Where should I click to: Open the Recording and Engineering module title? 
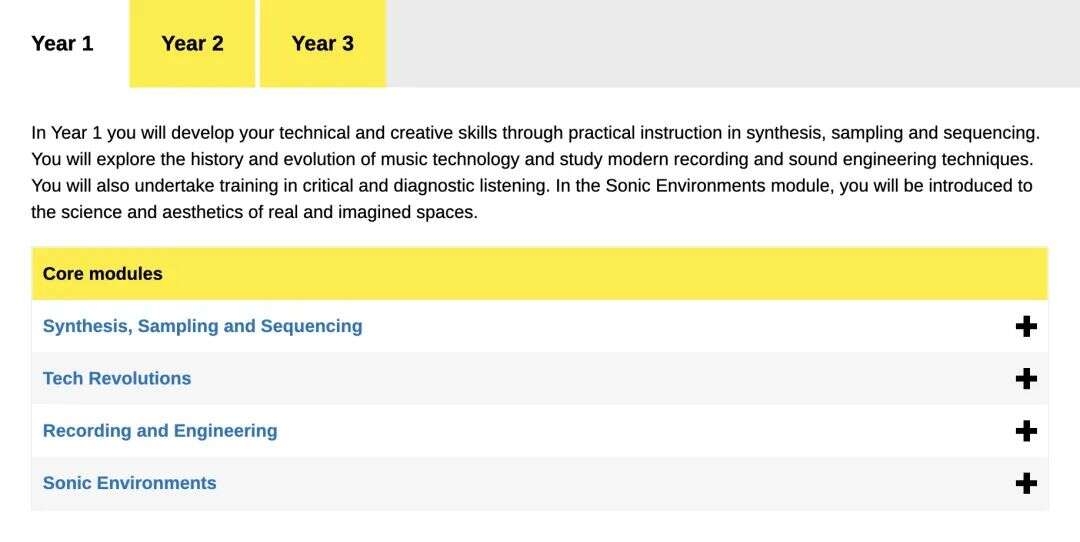point(160,431)
